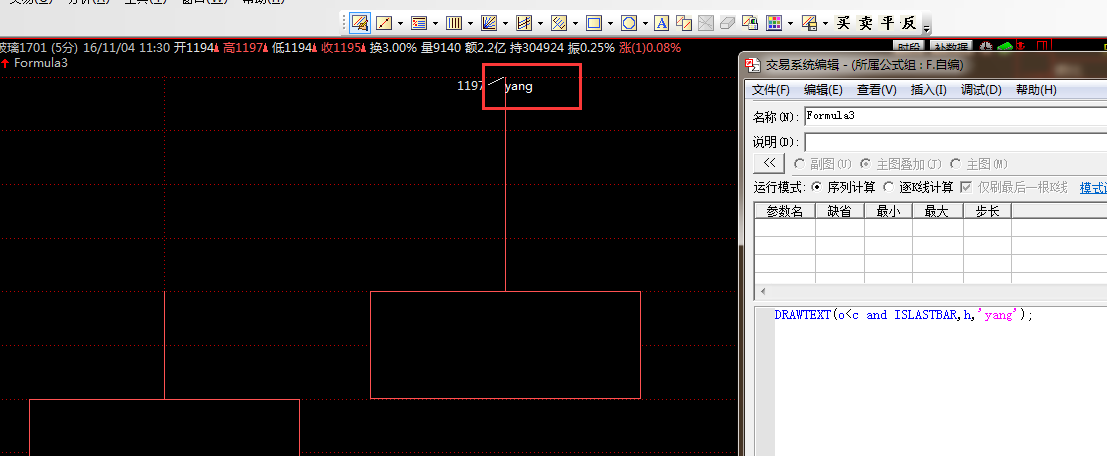Expand the line tool dropdown arrow

pyautogui.click(x=400, y=22)
